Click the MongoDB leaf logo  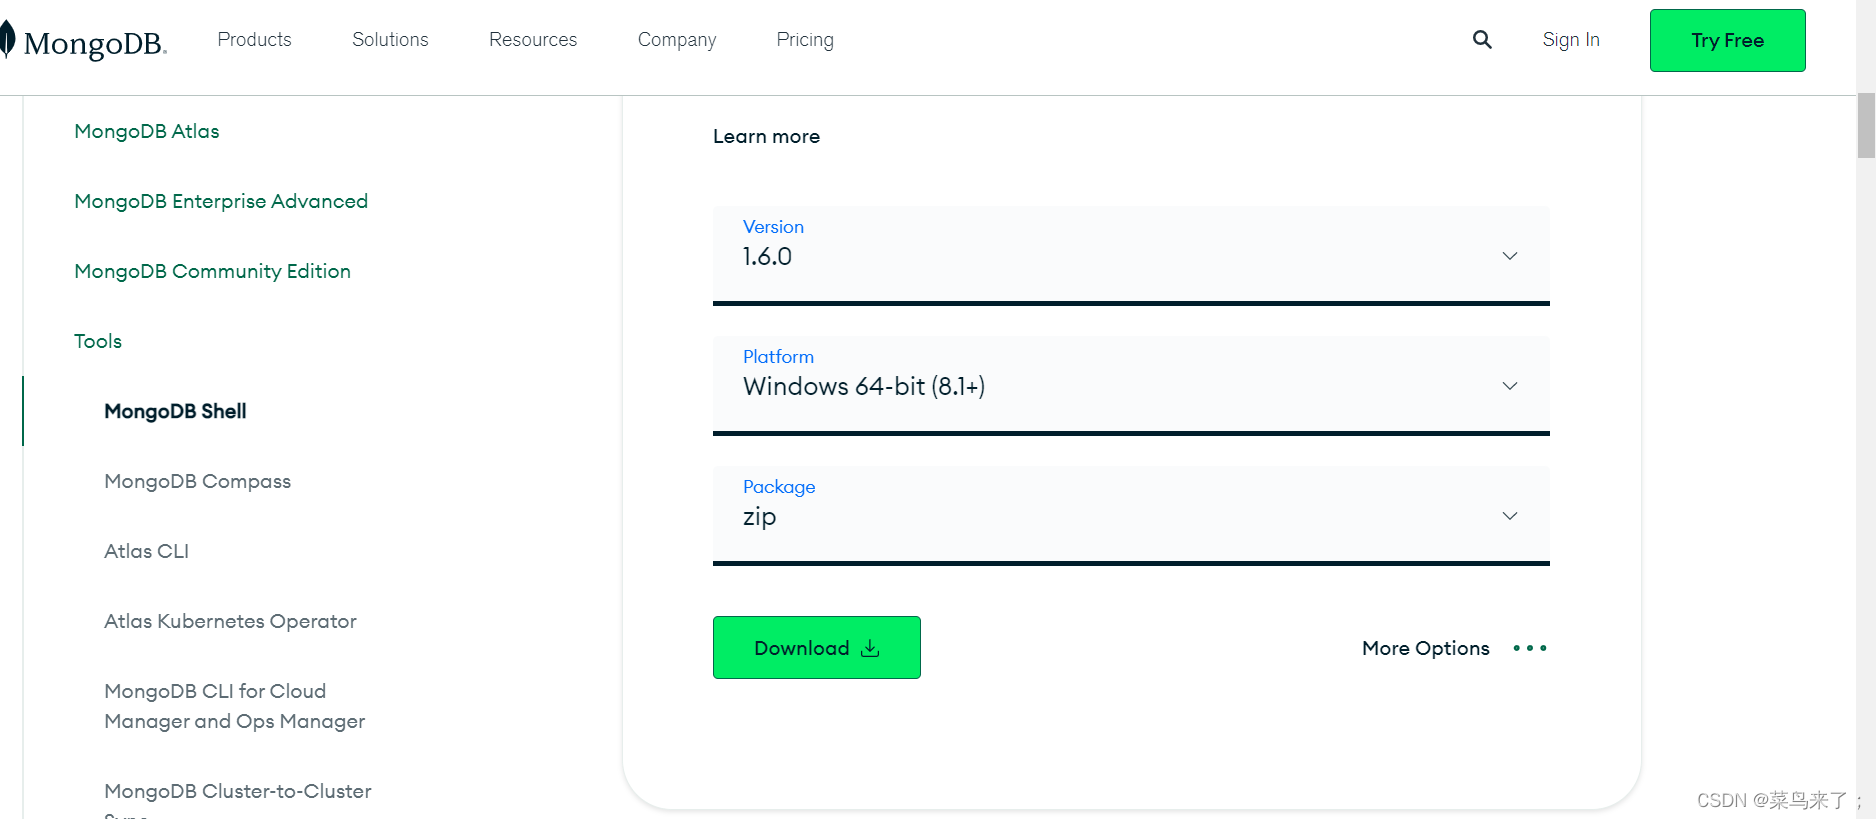[x=8, y=40]
